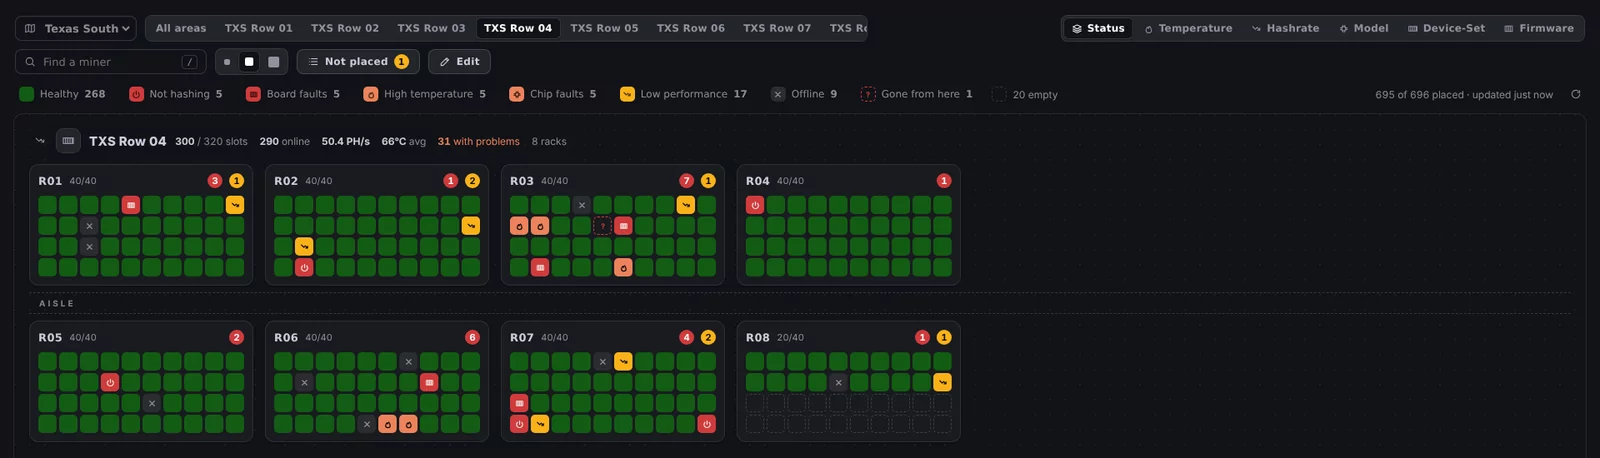Open the TXS Row 03 tab
1600x458 pixels.
(x=431, y=28)
